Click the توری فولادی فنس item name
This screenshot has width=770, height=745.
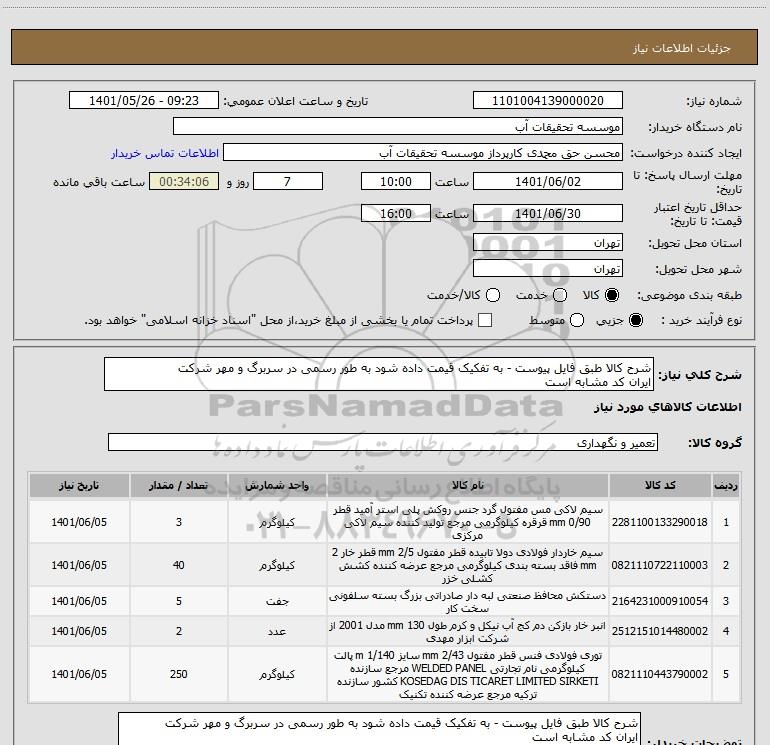468,675
